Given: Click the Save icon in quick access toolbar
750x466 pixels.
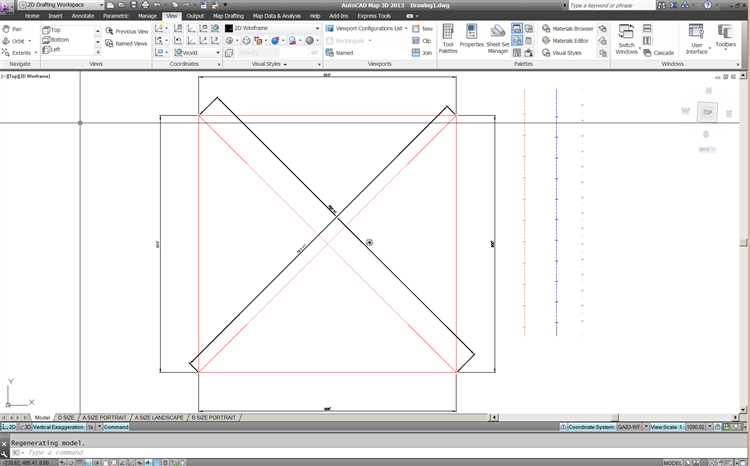Looking at the screenshot, I should pyautogui.click(x=133, y=5).
